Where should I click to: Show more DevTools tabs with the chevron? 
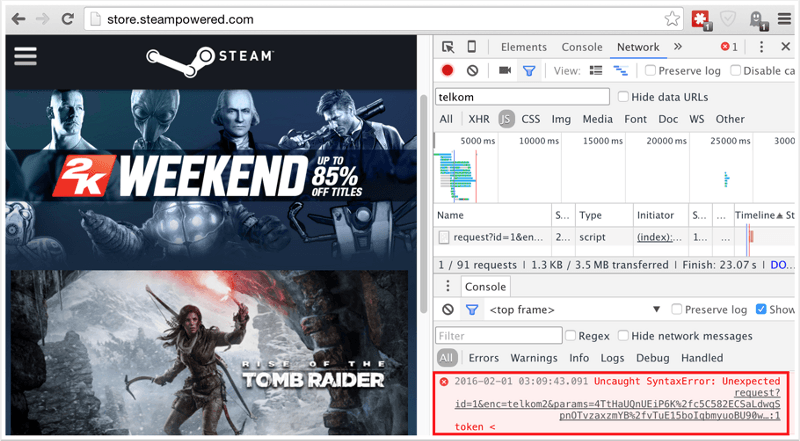coord(678,46)
